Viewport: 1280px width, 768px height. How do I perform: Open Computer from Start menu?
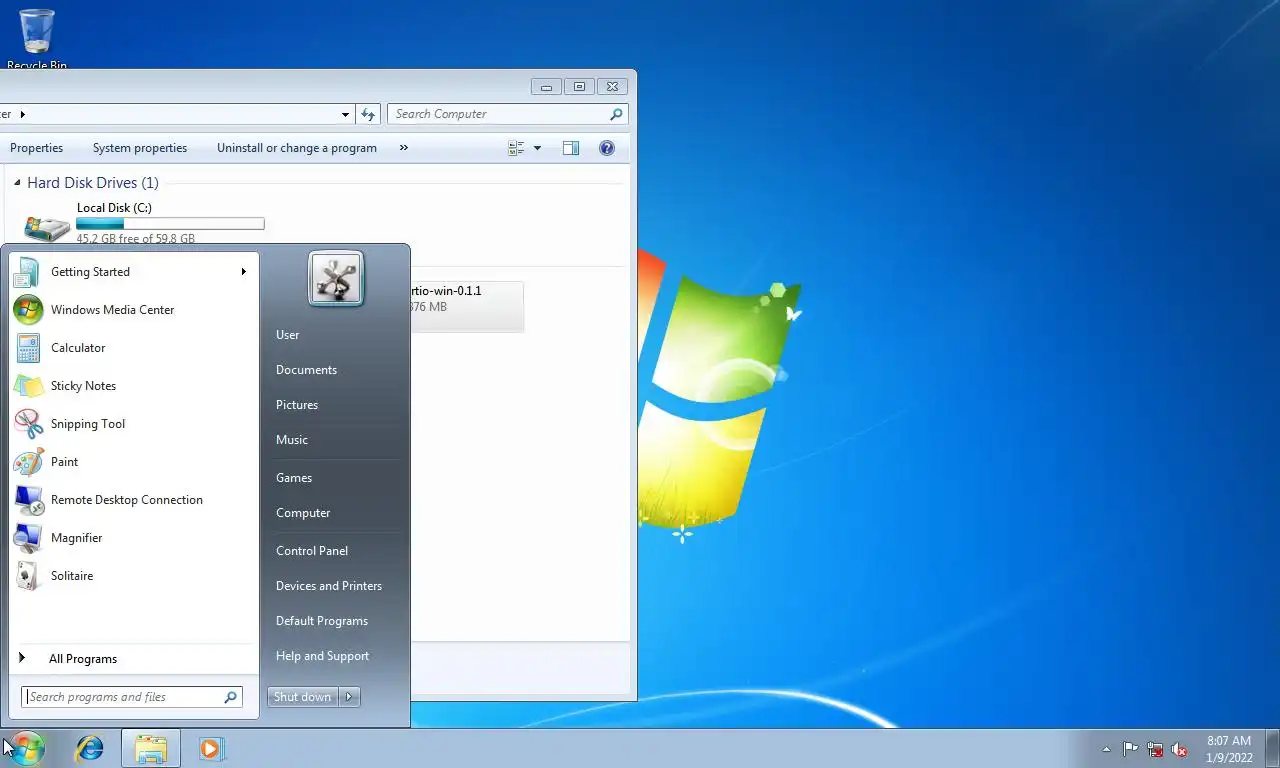(303, 513)
